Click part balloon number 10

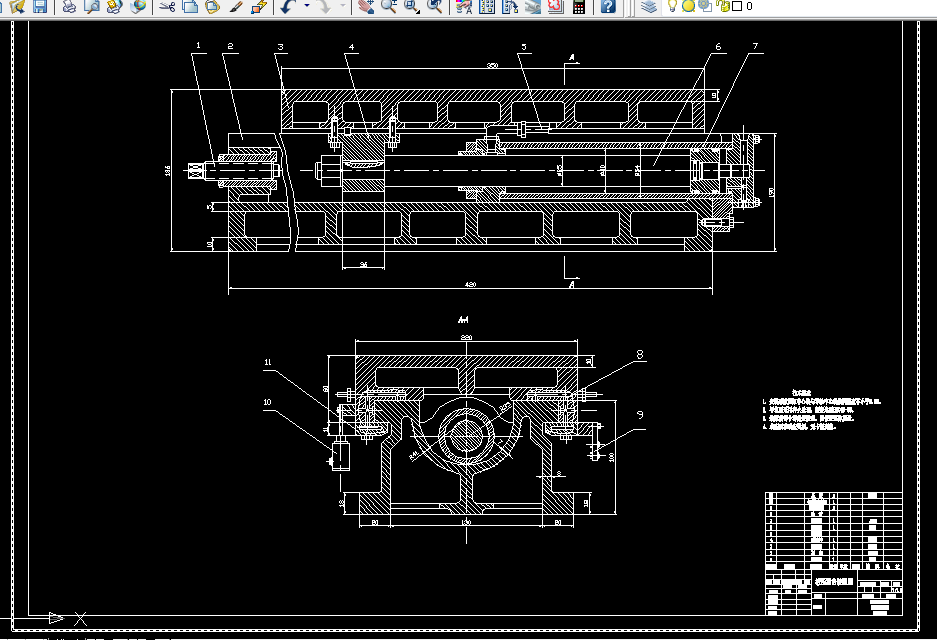(x=267, y=402)
